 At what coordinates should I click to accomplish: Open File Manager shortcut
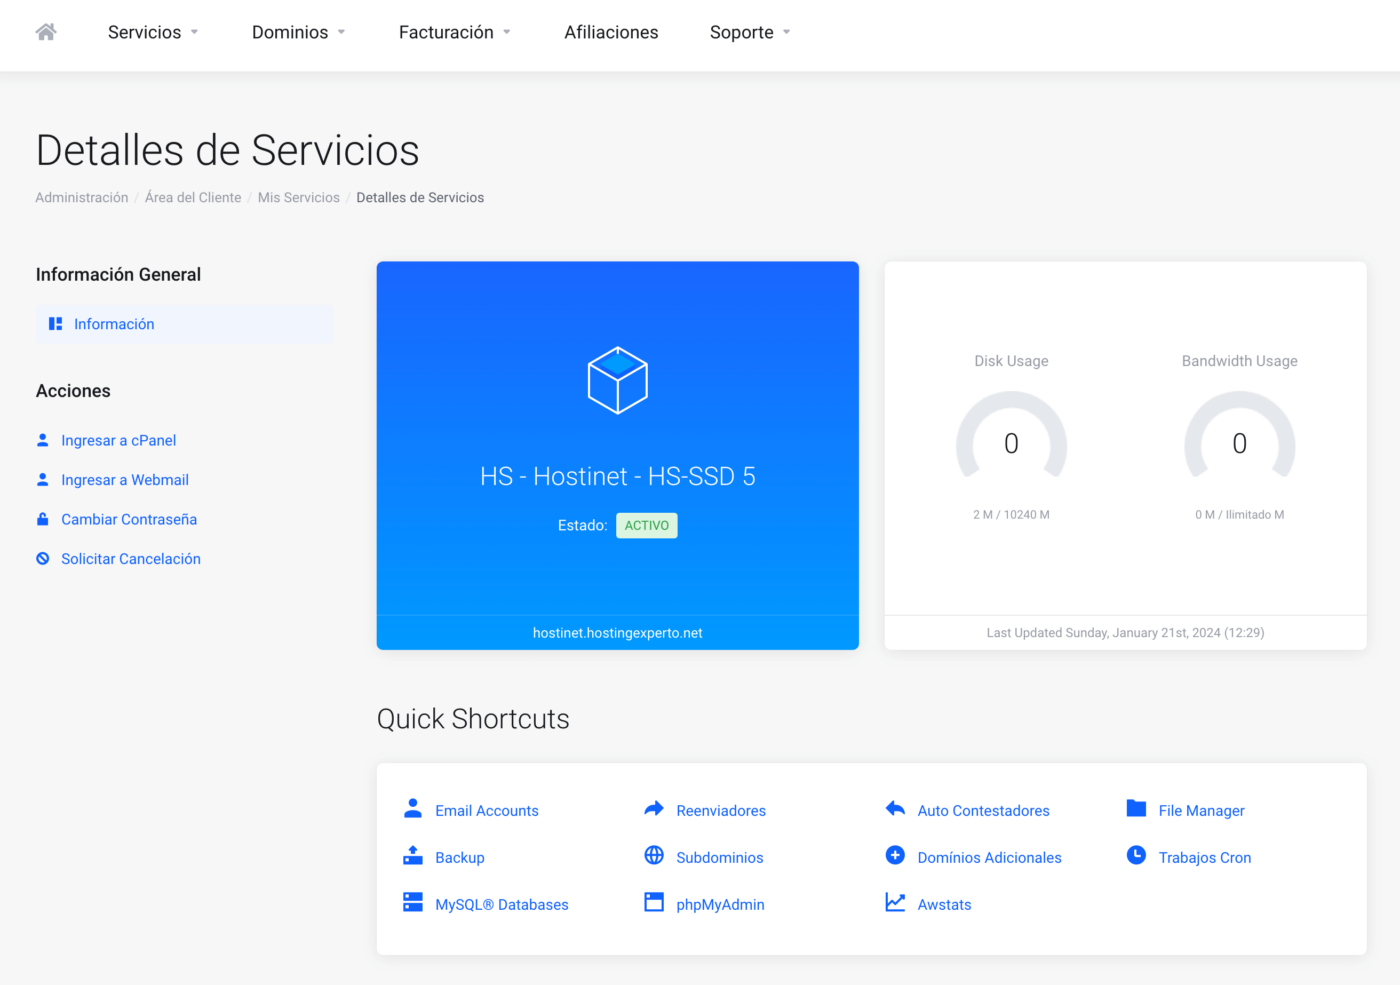1202,810
